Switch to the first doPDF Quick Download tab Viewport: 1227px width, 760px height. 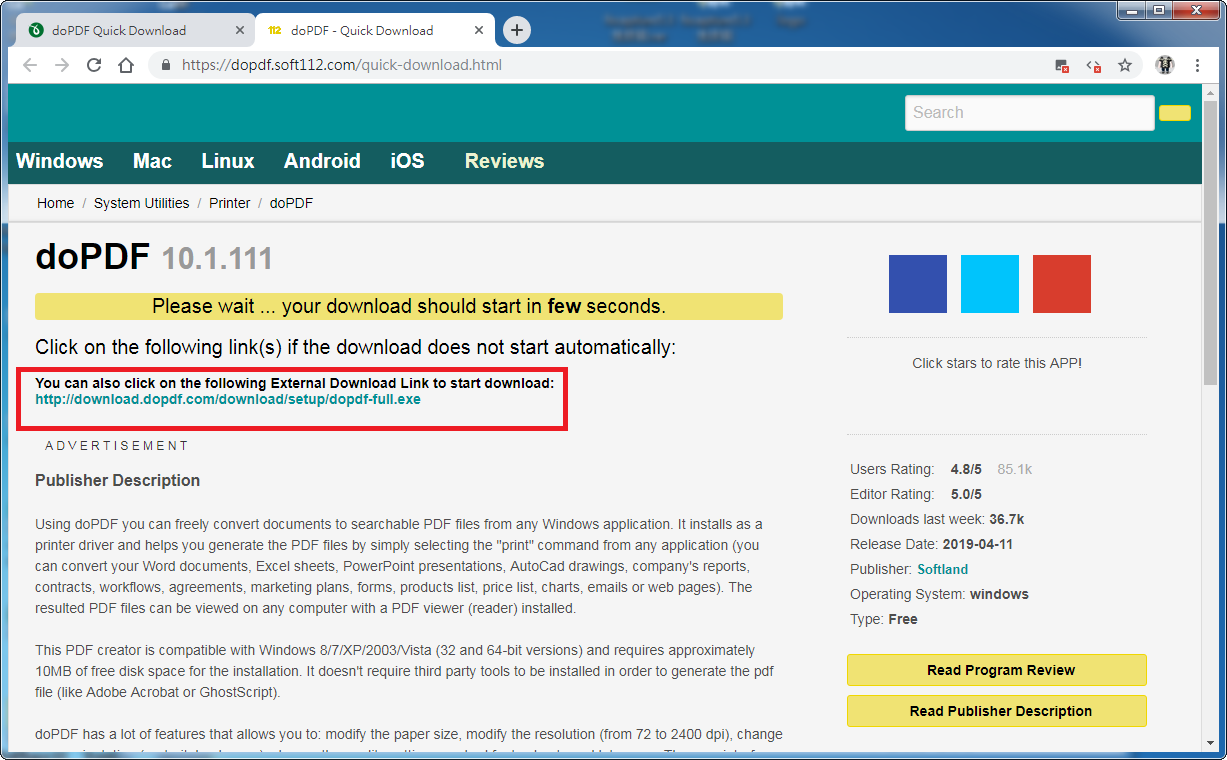point(132,30)
